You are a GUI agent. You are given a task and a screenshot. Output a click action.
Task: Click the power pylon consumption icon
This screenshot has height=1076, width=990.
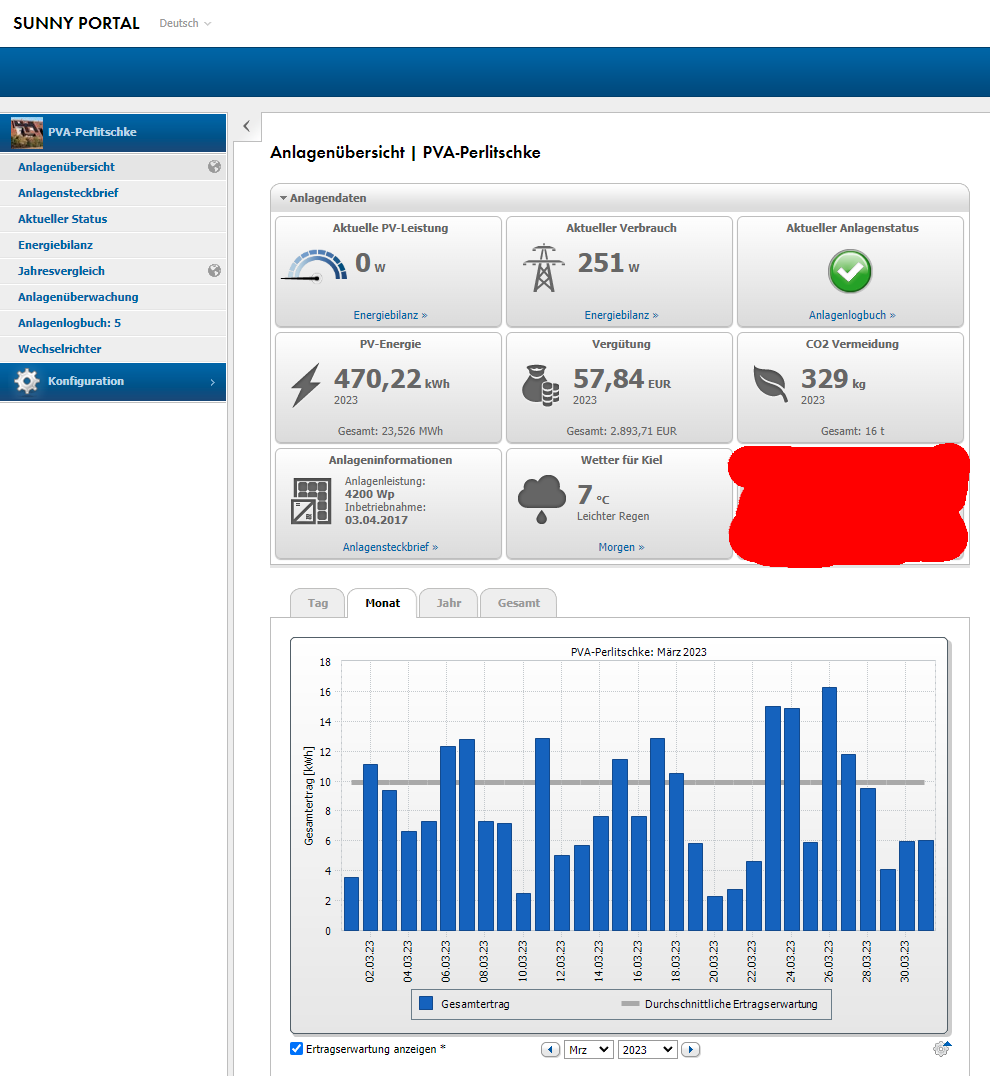(x=542, y=268)
